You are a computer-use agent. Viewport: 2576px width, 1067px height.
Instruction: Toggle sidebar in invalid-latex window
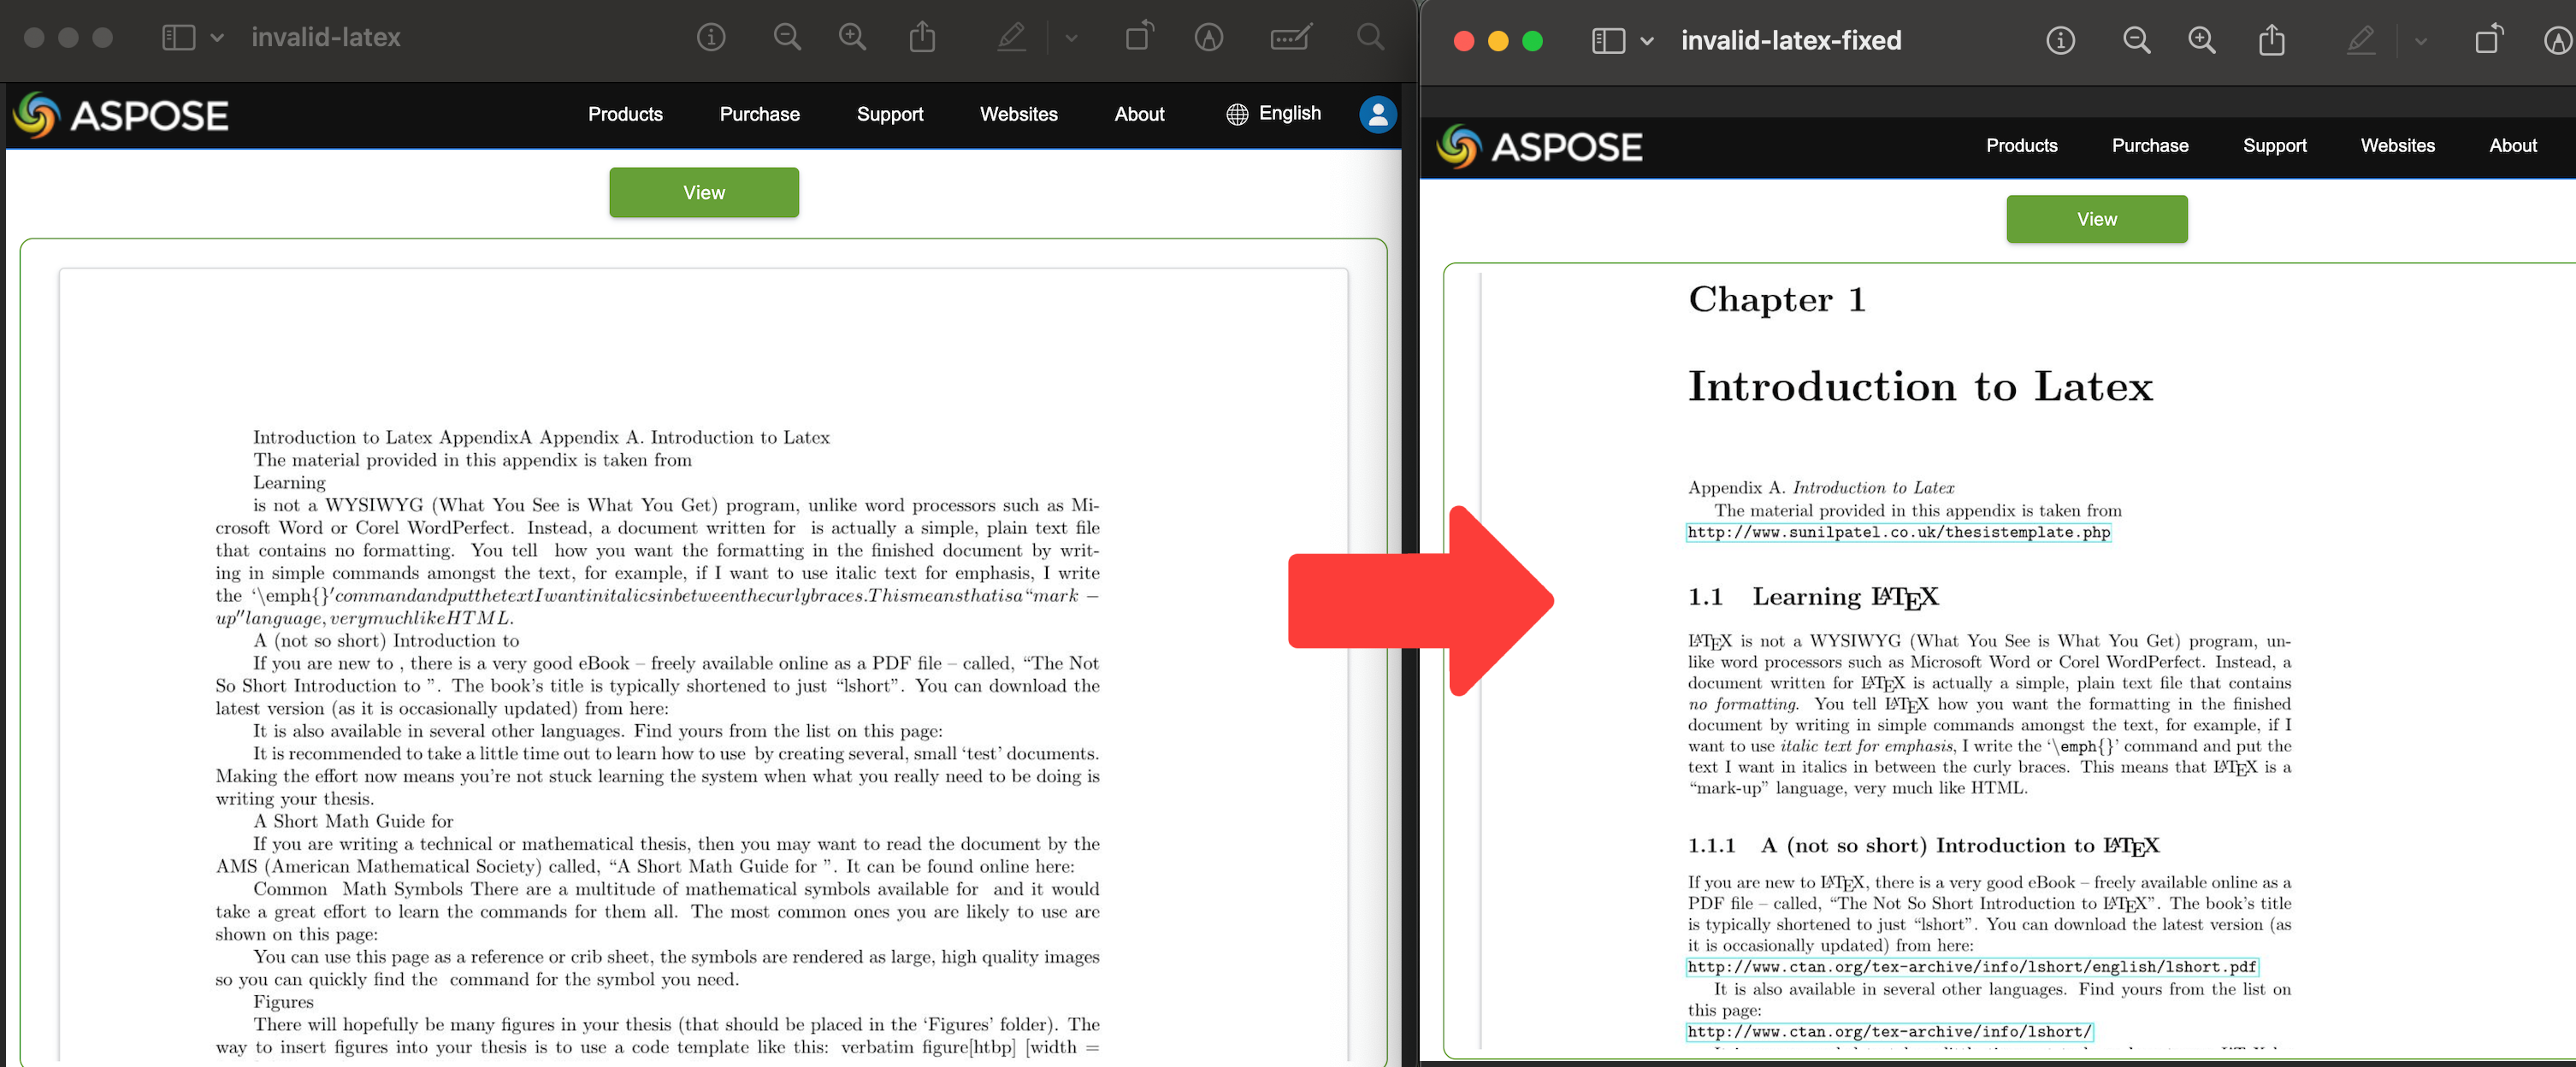pyautogui.click(x=178, y=37)
